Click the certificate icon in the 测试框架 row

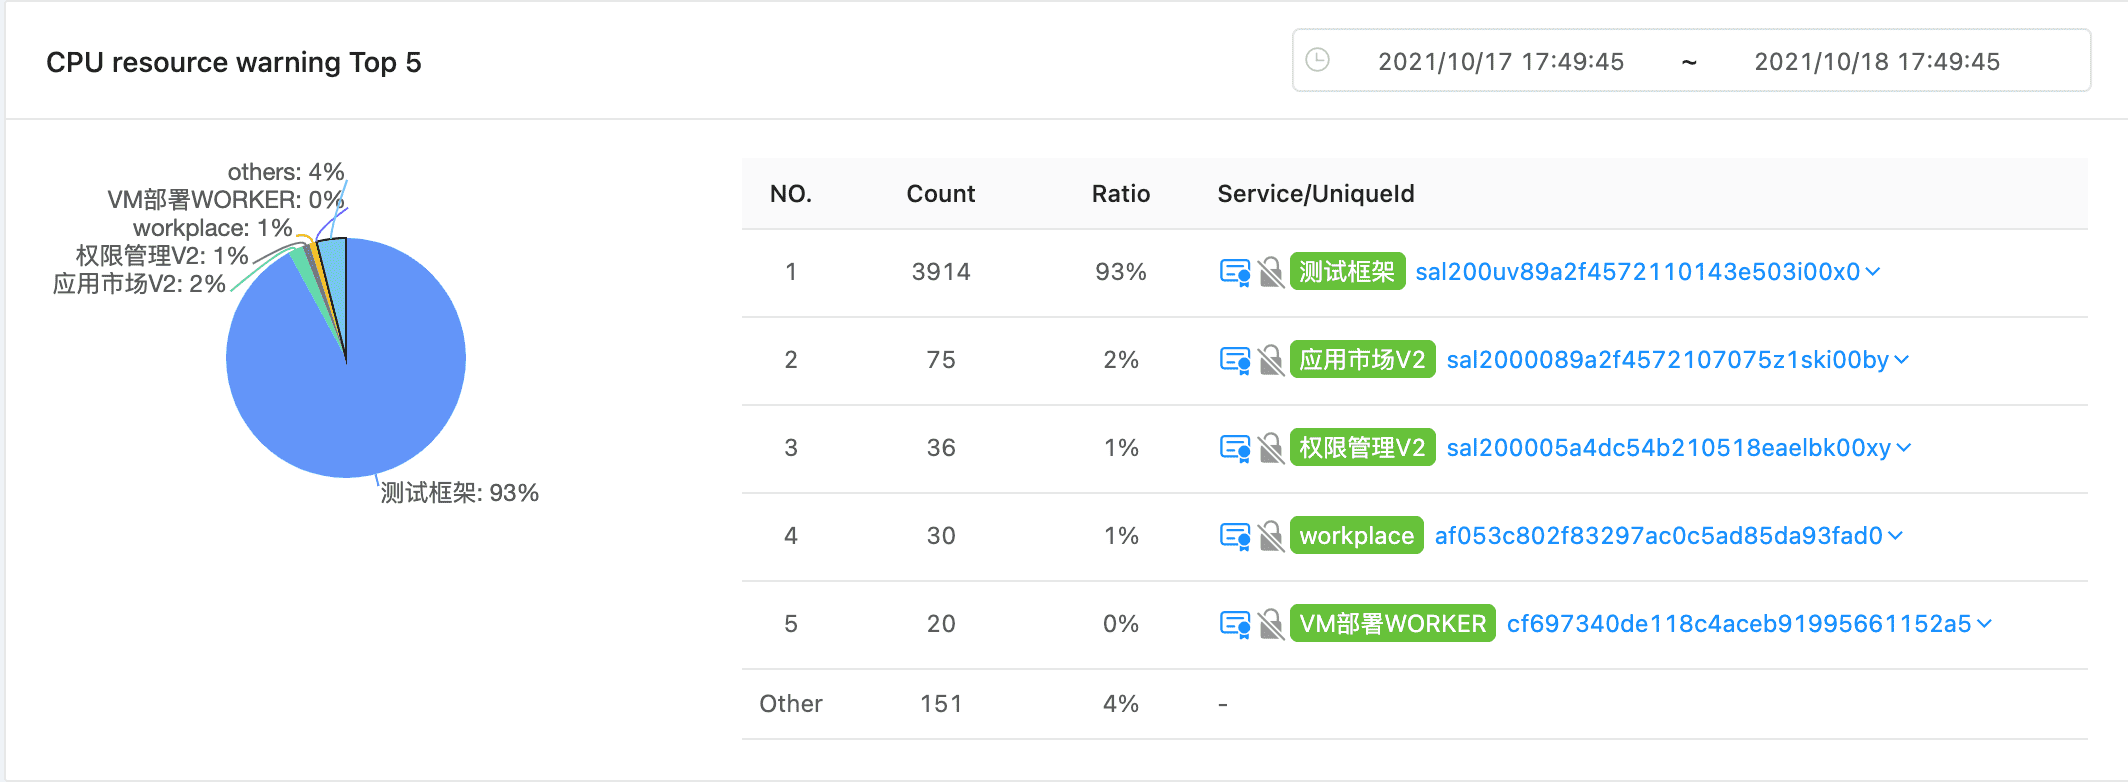1235,272
